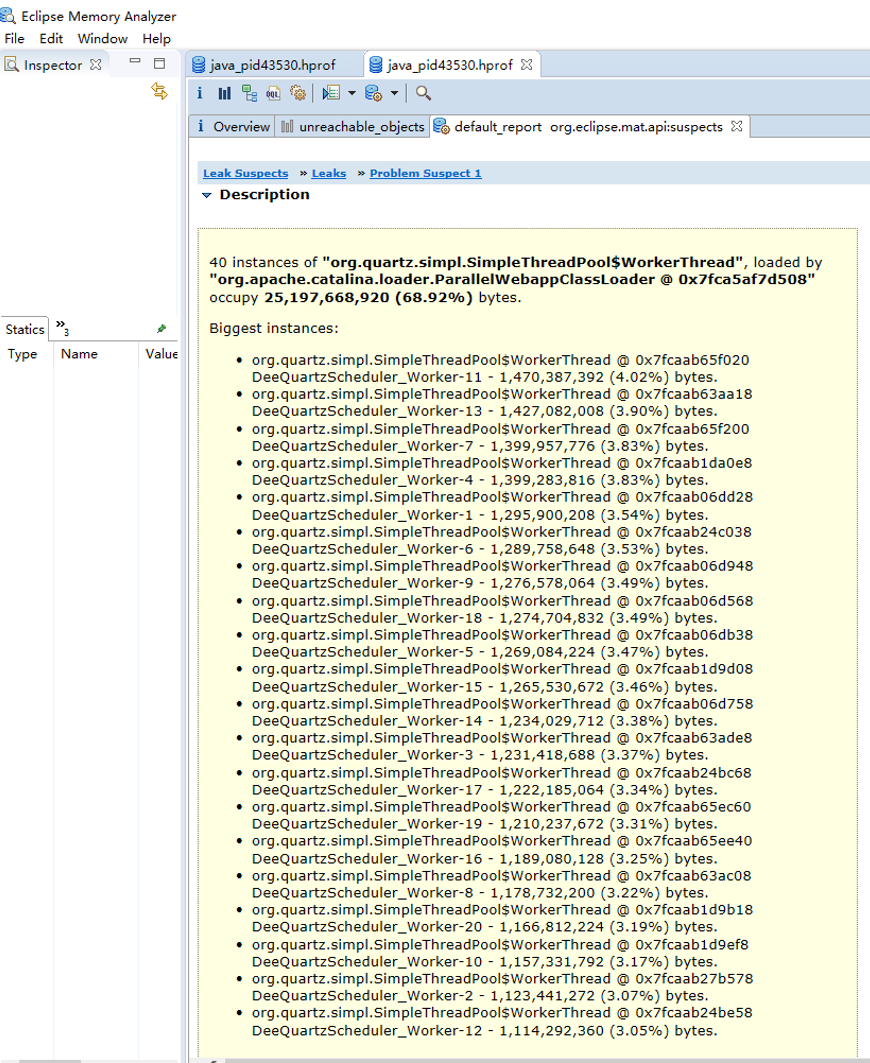Toggle the pin icon in Inspector panel
The height and width of the screenshot is (1063, 870).
161,329
